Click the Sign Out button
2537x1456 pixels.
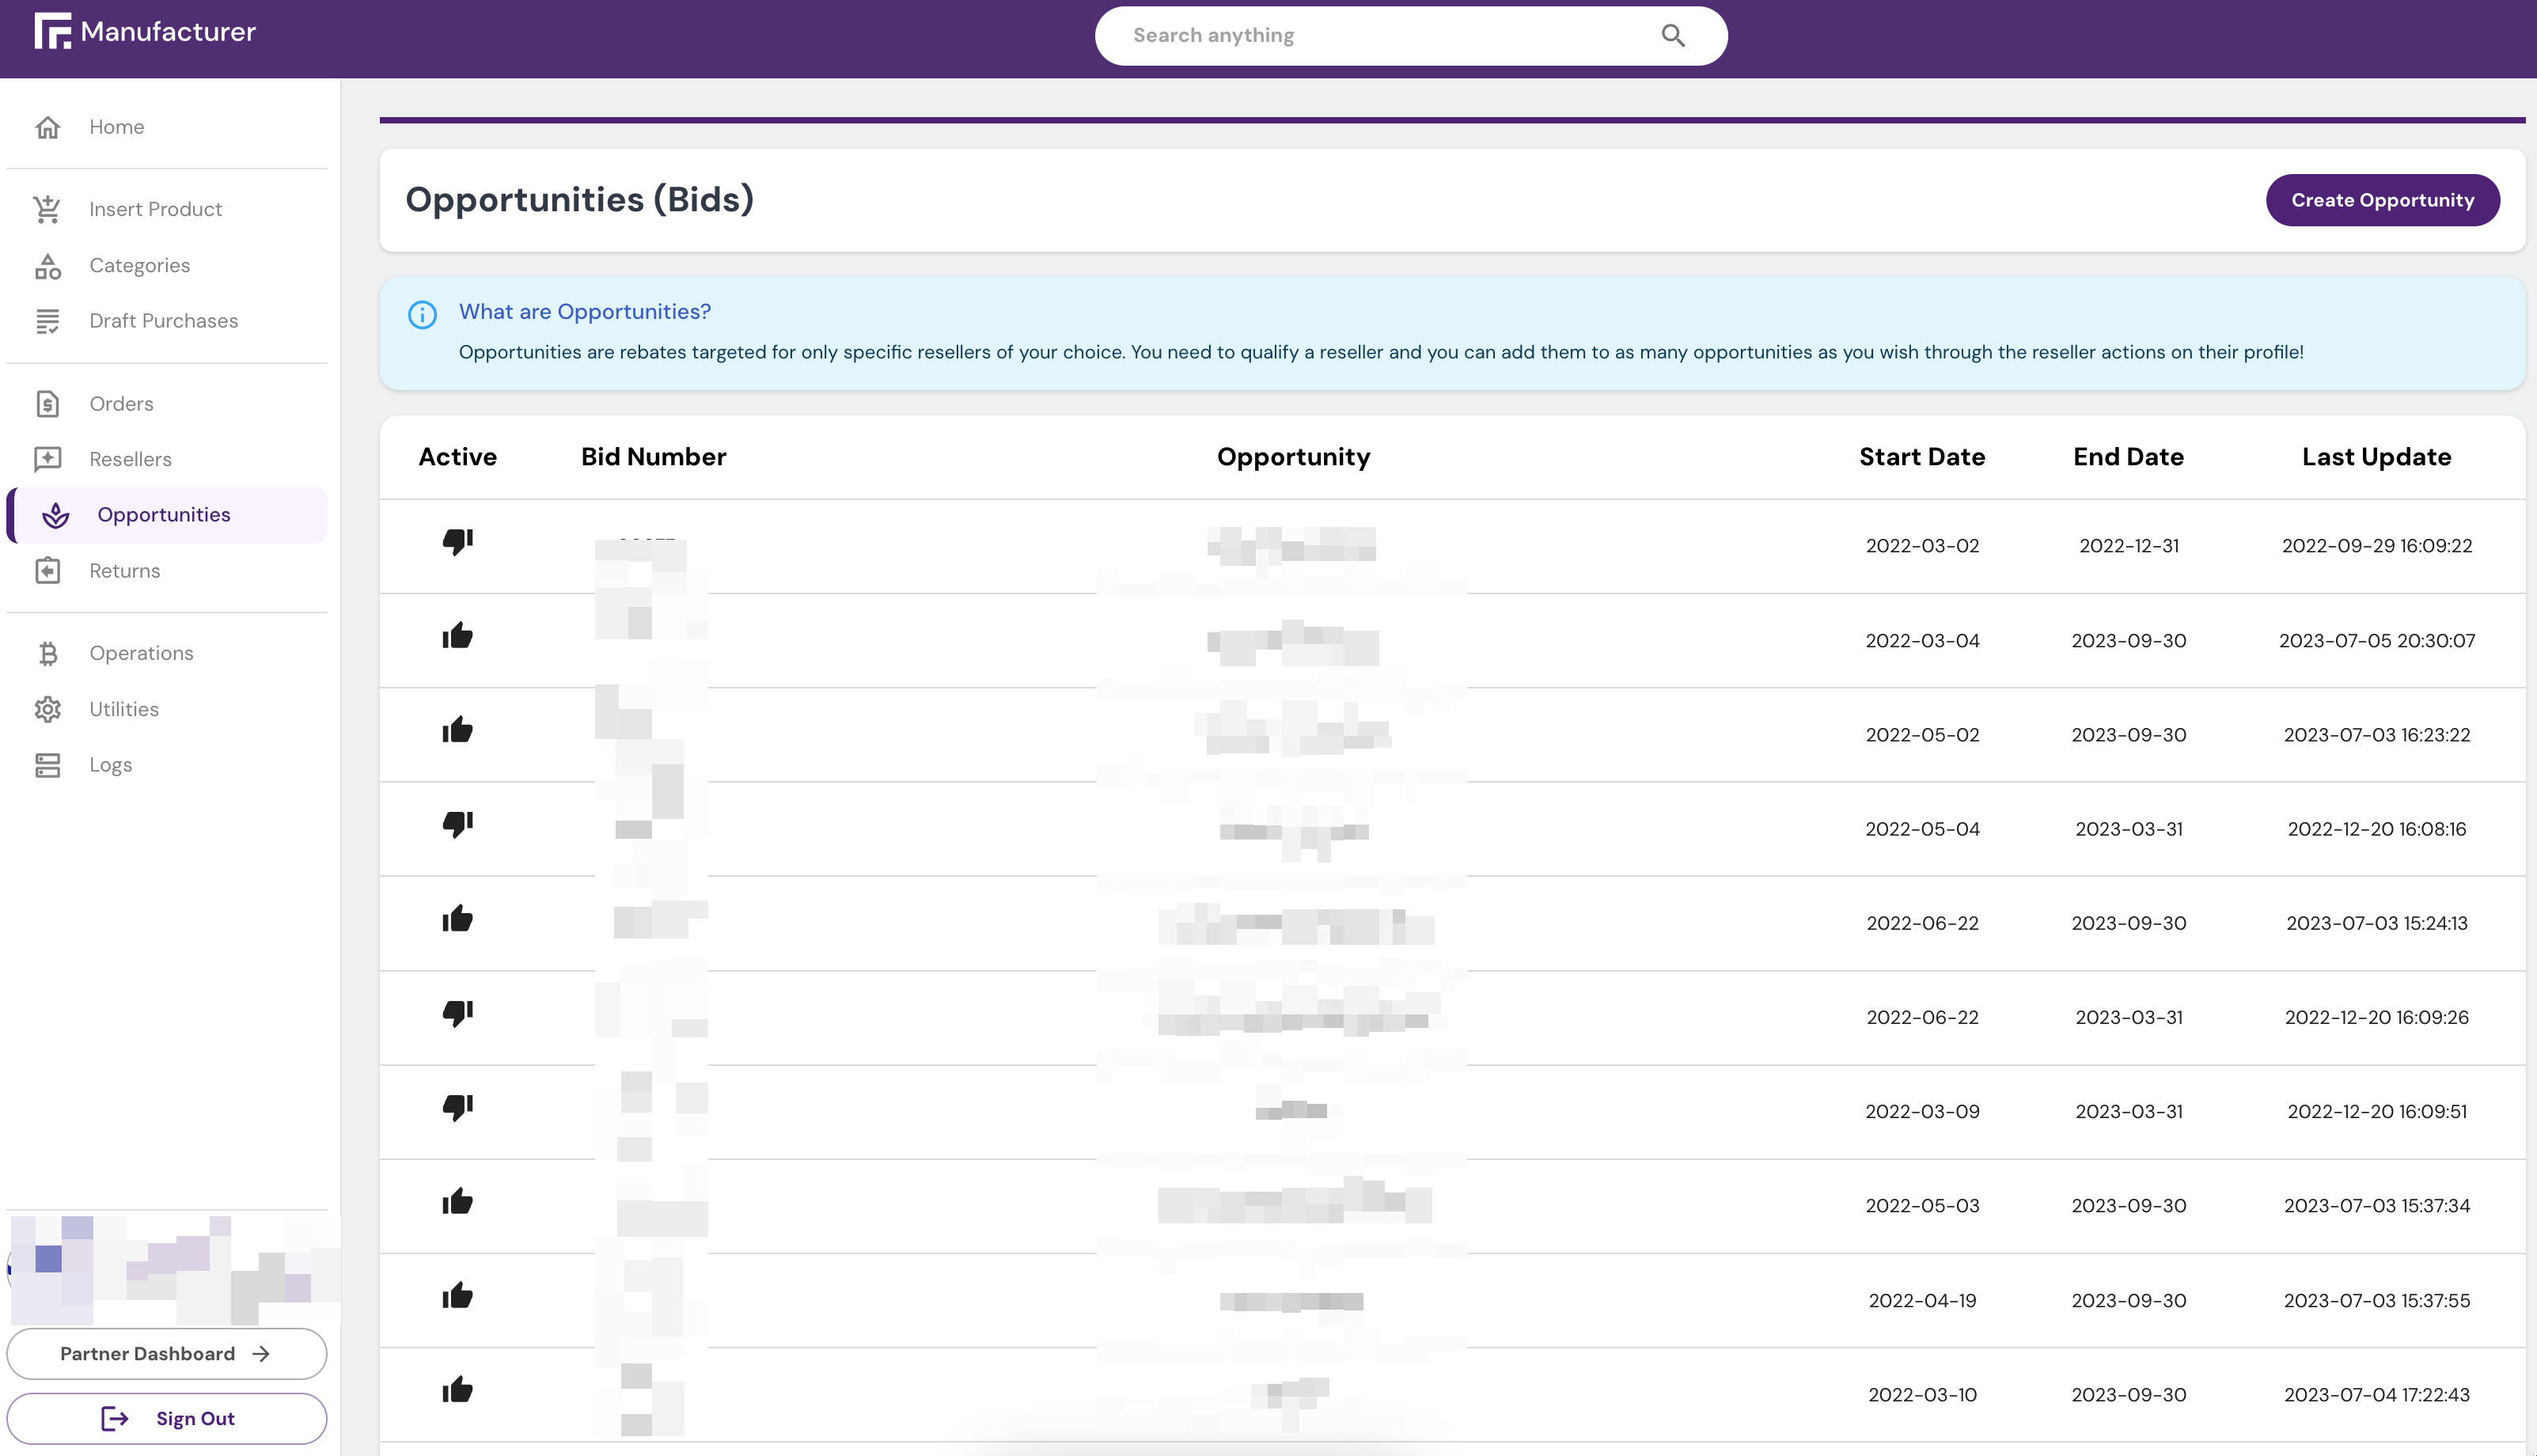tap(167, 1418)
